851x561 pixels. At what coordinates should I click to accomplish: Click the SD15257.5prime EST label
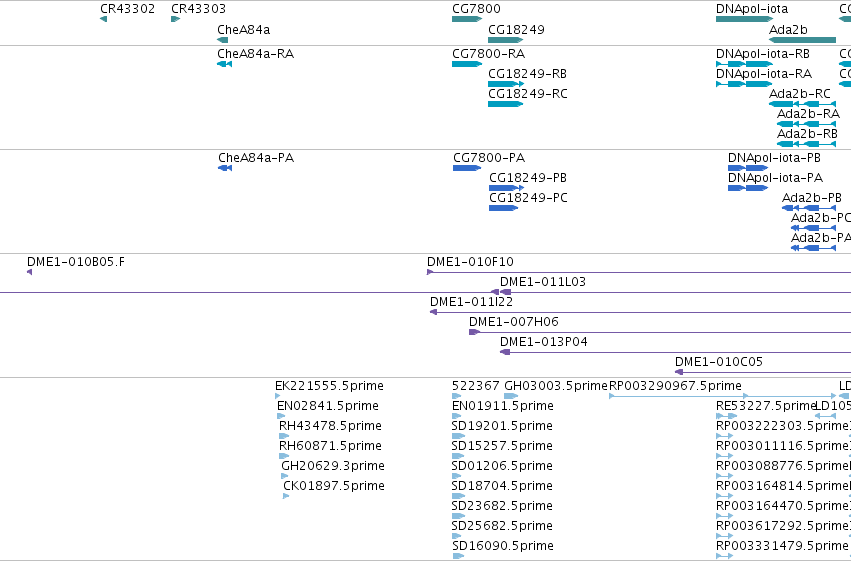click(x=503, y=447)
